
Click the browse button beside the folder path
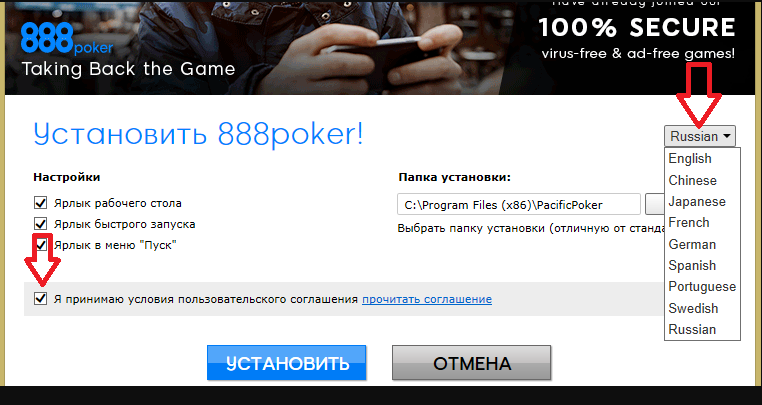tap(655, 204)
